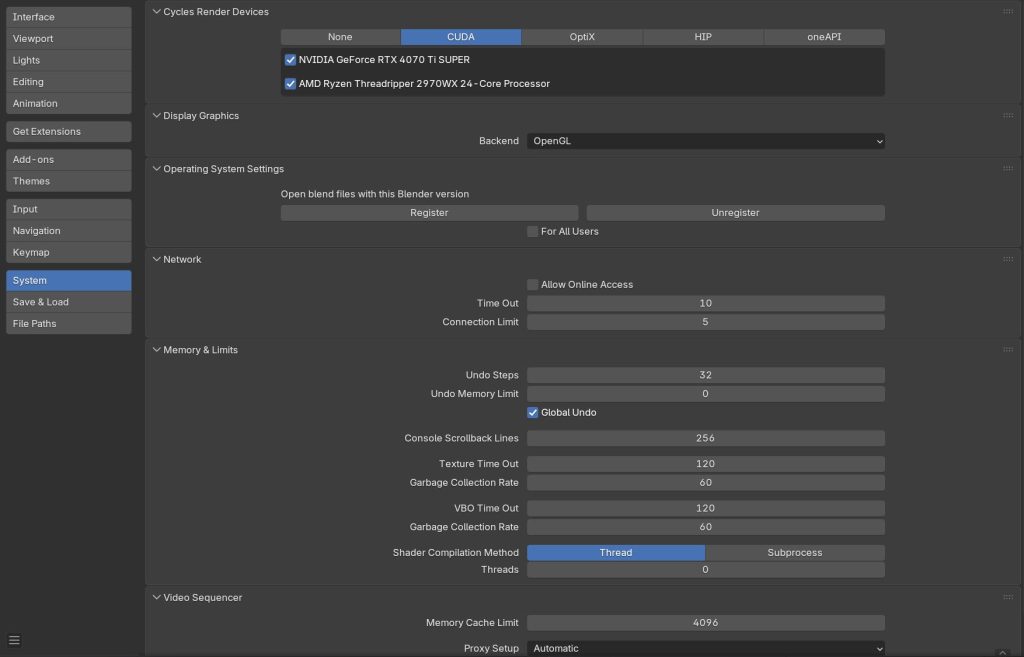Open the Proxy Setup dropdown
This screenshot has width=1024, height=657.
click(x=705, y=648)
